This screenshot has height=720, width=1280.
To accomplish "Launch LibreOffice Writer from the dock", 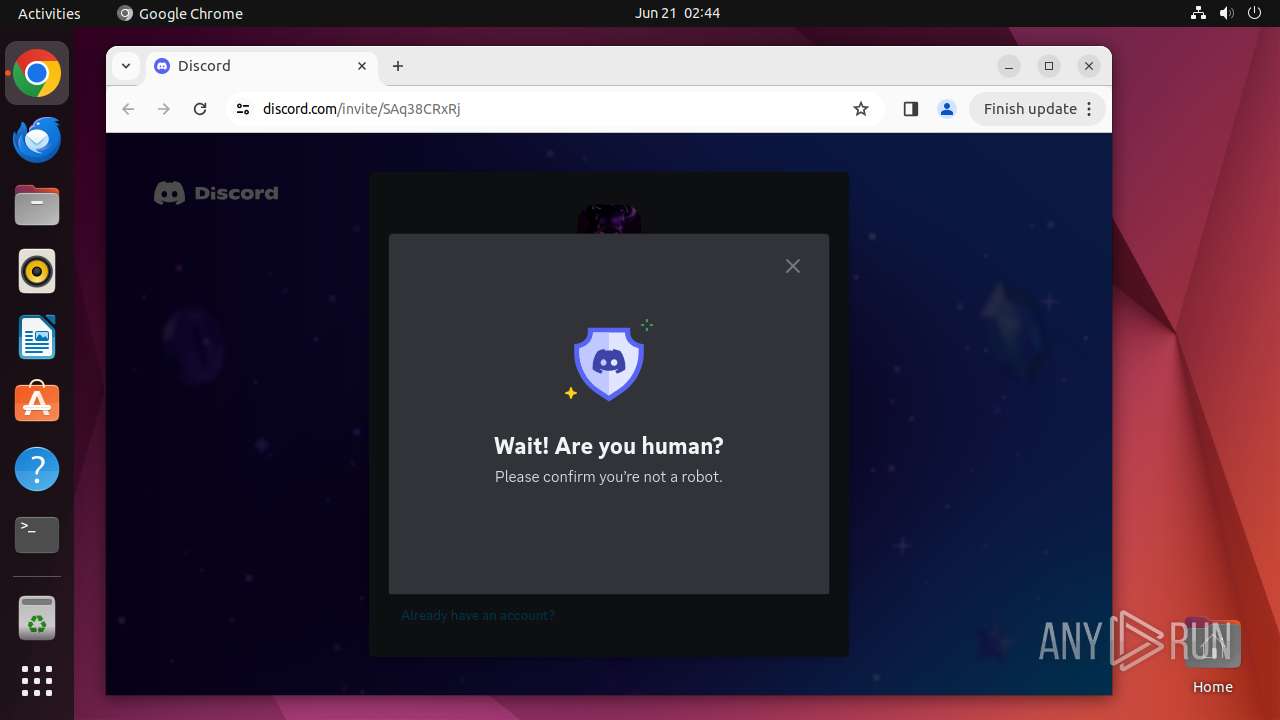I will pyautogui.click(x=37, y=337).
